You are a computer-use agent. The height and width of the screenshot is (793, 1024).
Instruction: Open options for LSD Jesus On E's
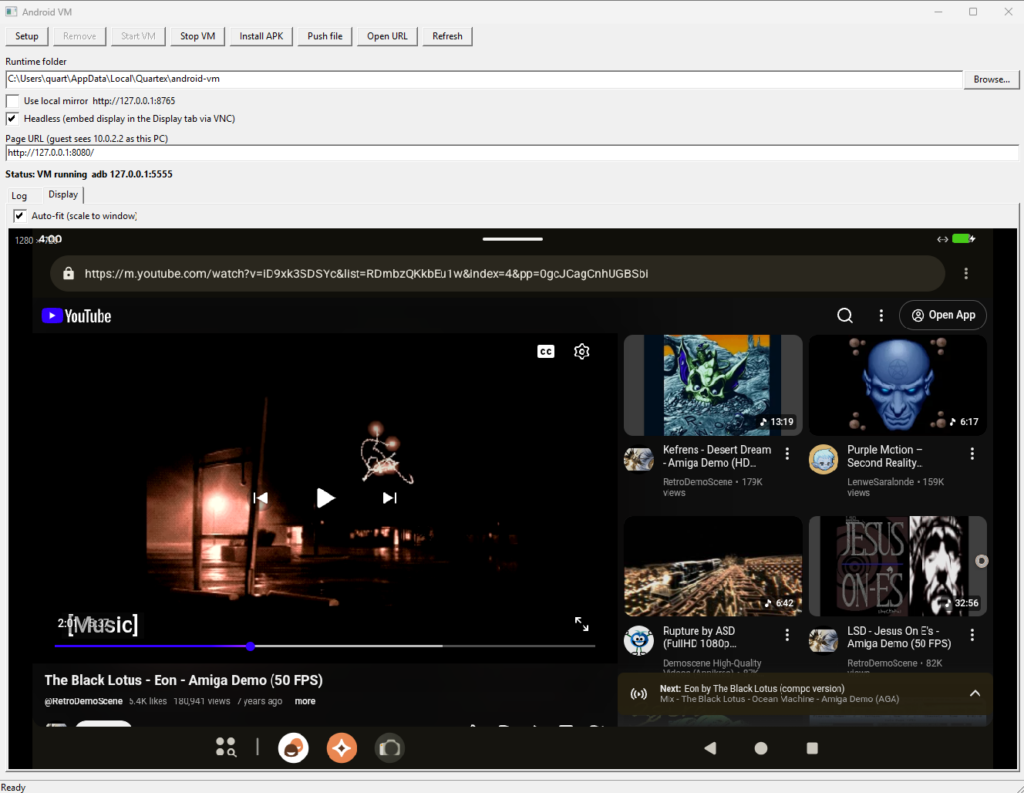pos(972,634)
